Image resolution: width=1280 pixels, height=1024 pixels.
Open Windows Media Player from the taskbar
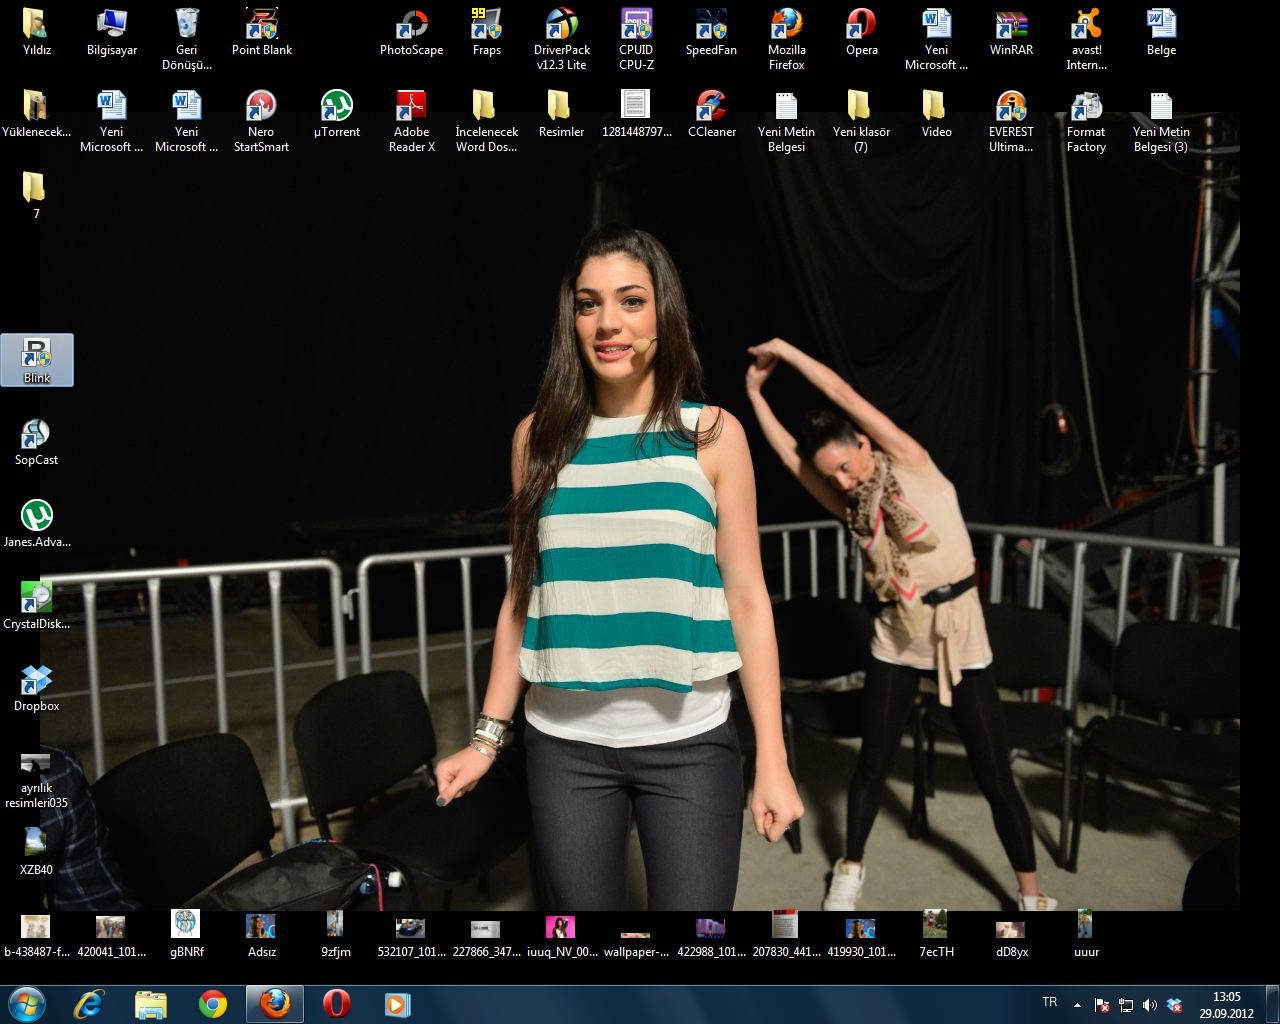398,1004
